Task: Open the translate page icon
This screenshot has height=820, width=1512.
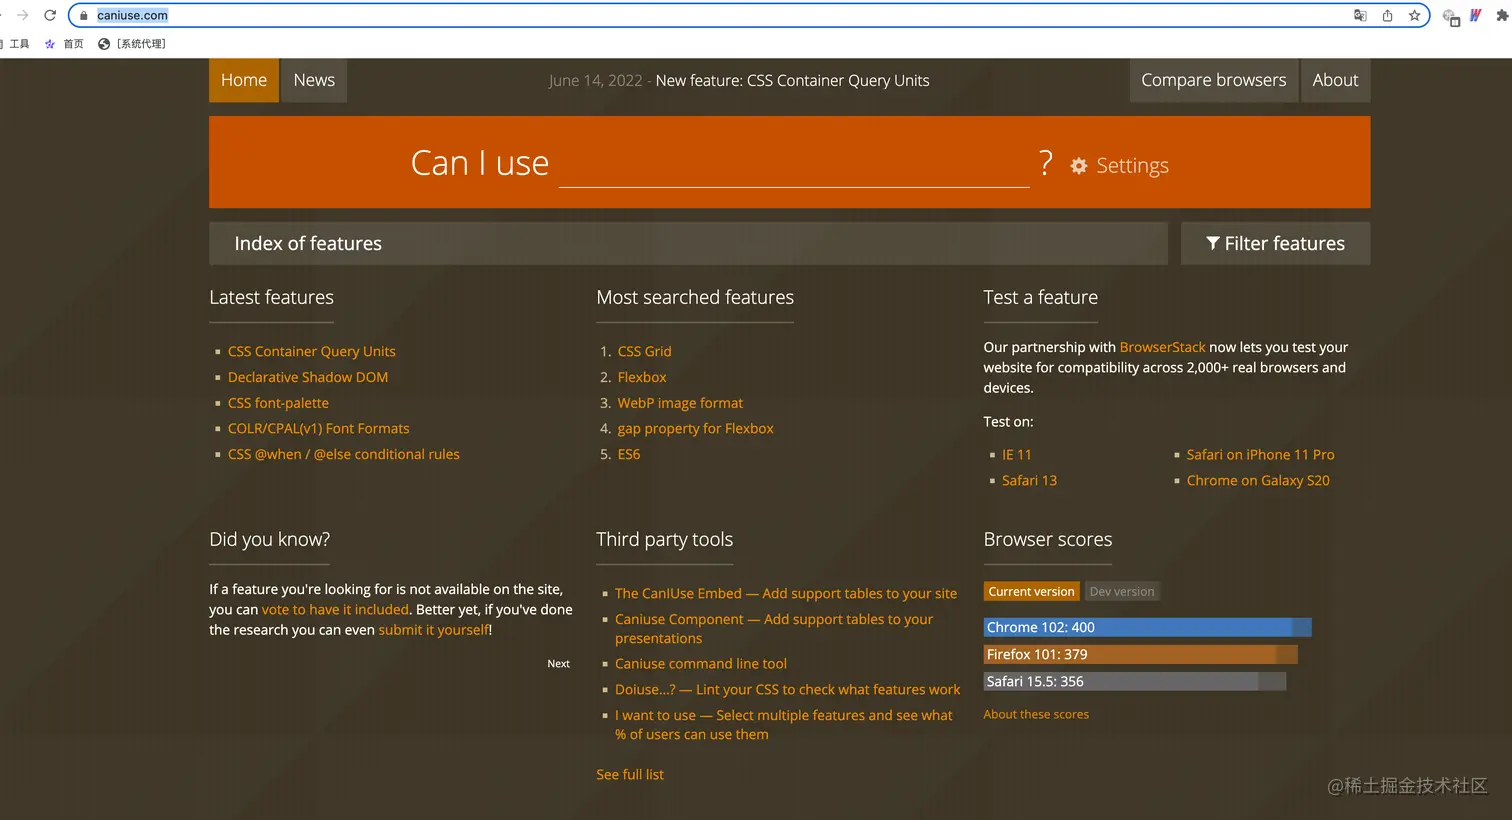Action: (x=1360, y=15)
